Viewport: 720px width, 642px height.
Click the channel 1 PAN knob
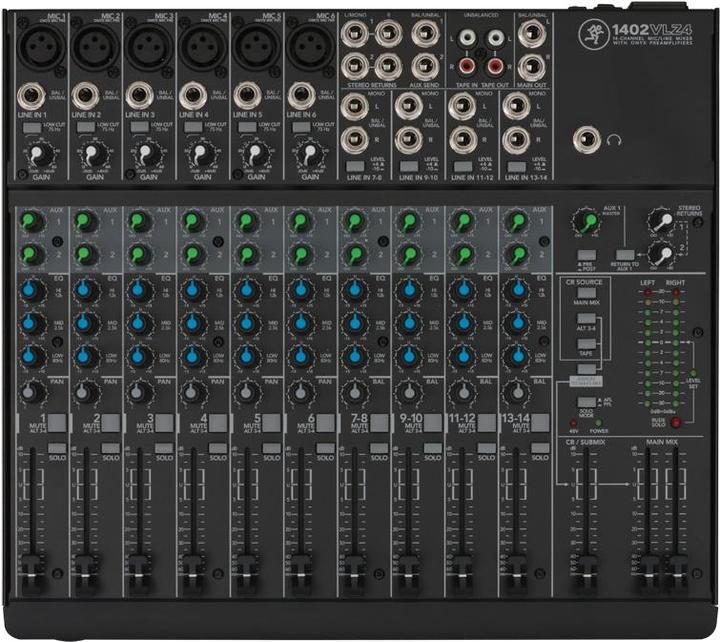click(32, 392)
